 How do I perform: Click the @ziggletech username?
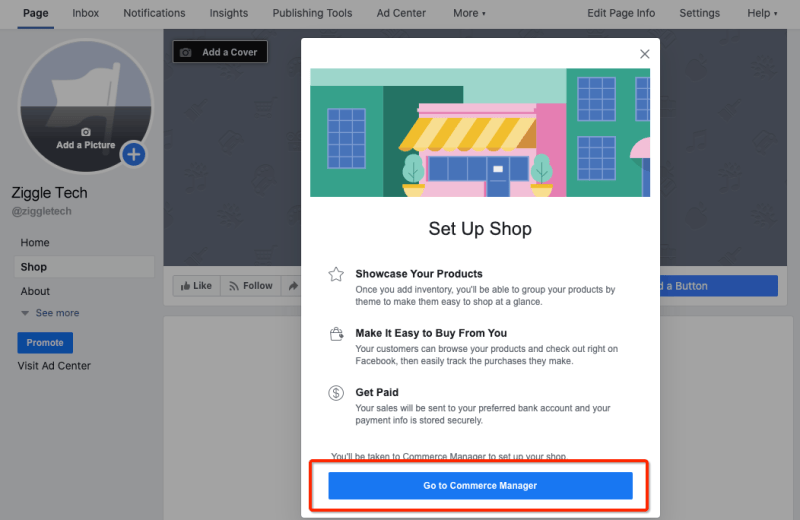[x=42, y=211]
